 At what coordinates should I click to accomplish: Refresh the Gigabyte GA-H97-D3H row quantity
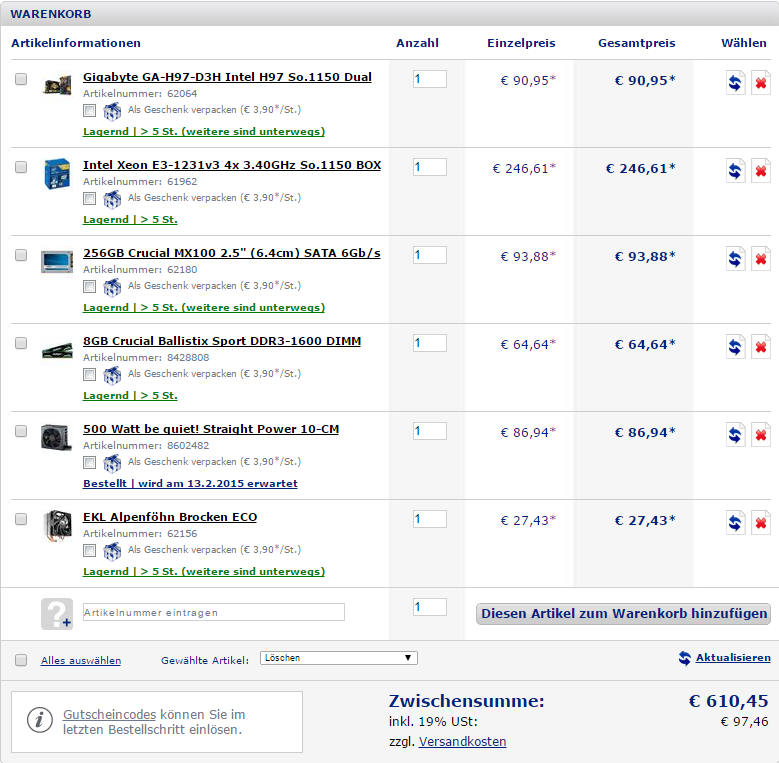click(735, 83)
